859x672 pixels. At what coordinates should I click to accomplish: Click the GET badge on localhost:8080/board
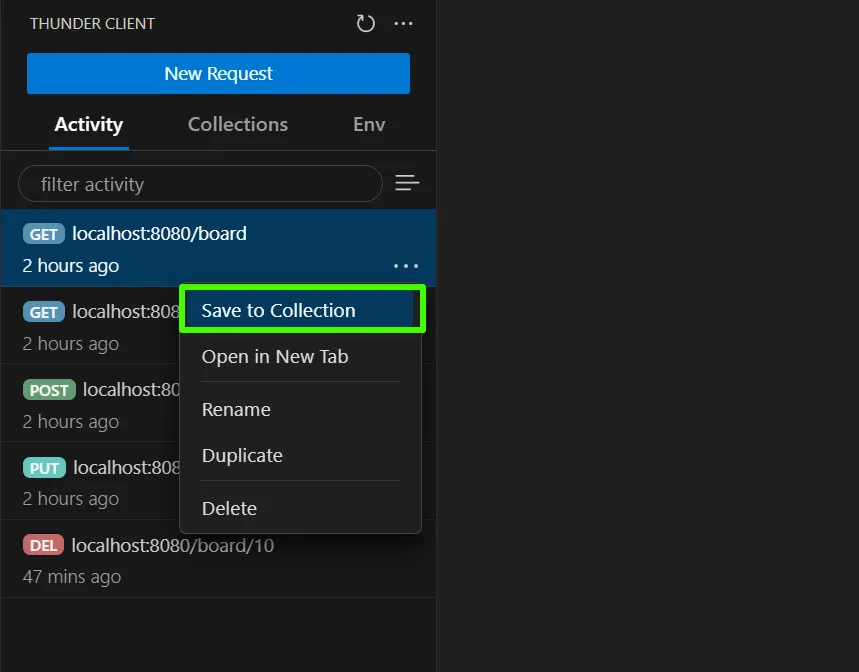pos(44,234)
